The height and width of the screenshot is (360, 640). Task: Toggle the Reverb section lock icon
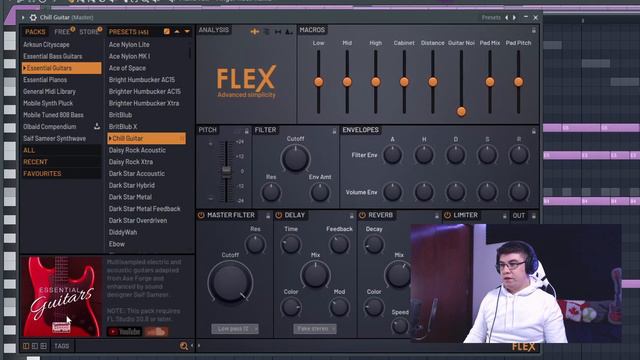click(x=436, y=216)
